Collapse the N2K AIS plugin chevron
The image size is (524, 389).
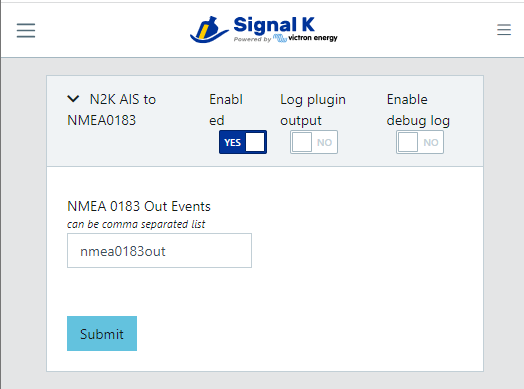coord(73,99)
